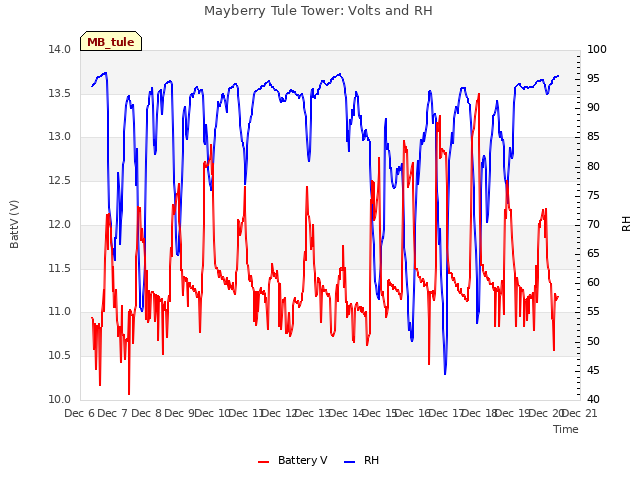Click the Dec 12 date label
This screenshot has width=640, height=480.
point(280,413)
